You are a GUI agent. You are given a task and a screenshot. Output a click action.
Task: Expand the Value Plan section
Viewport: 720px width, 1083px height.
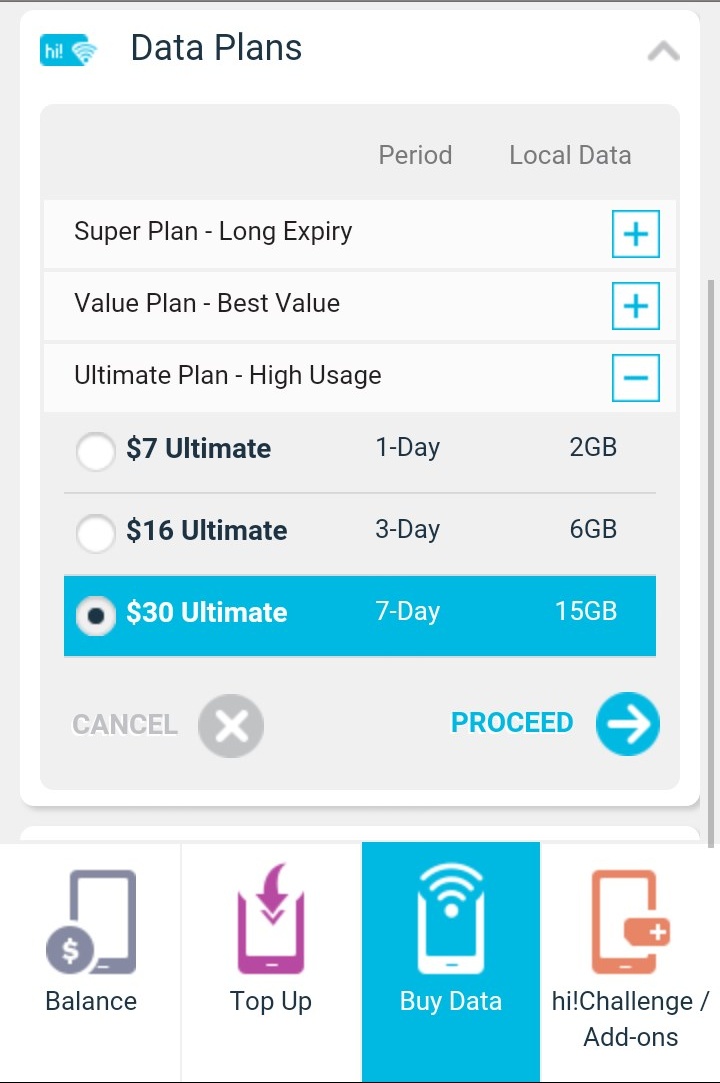[x=636, y=306]
